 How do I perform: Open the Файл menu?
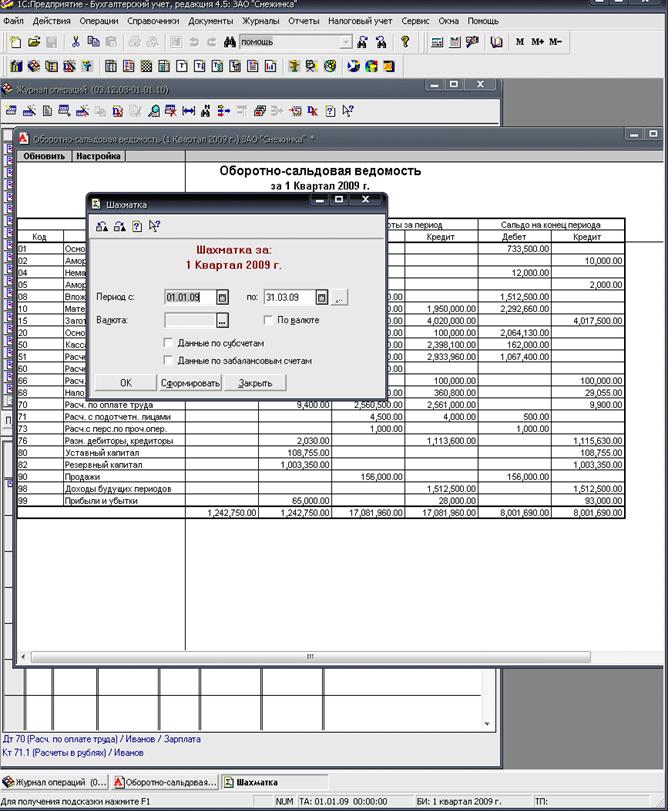click(13, 21)
